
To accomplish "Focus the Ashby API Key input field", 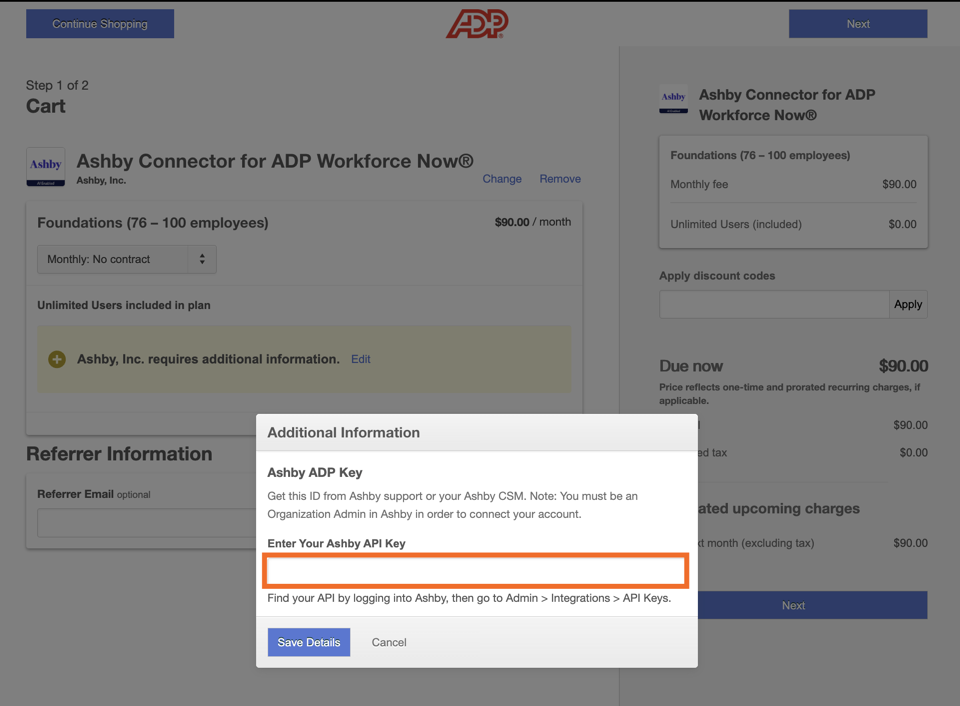I will pyautogui.click(x=476, y=571).
